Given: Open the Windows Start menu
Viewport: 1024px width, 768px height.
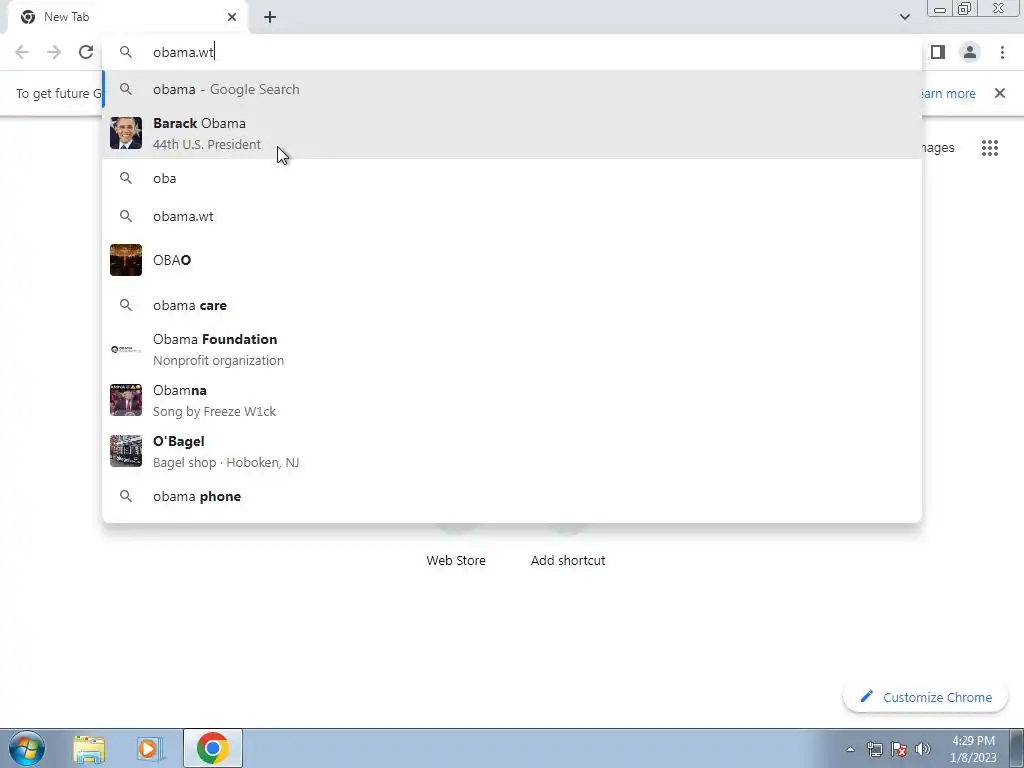Looking at the screenshot, I should [27, 748].
